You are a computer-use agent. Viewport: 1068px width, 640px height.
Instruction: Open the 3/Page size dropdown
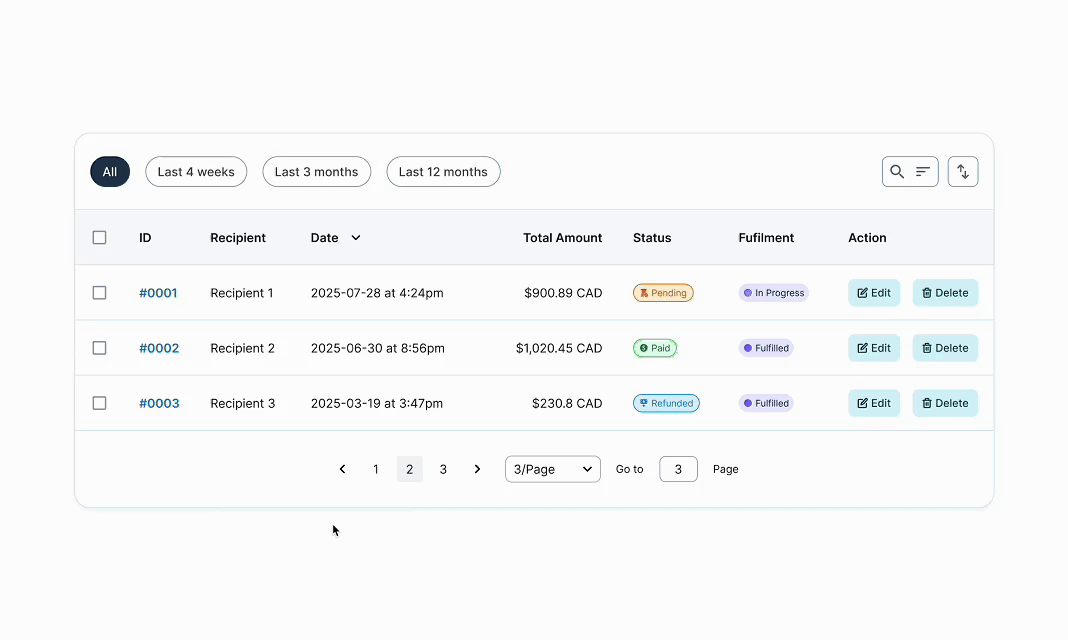coord(552,469)
